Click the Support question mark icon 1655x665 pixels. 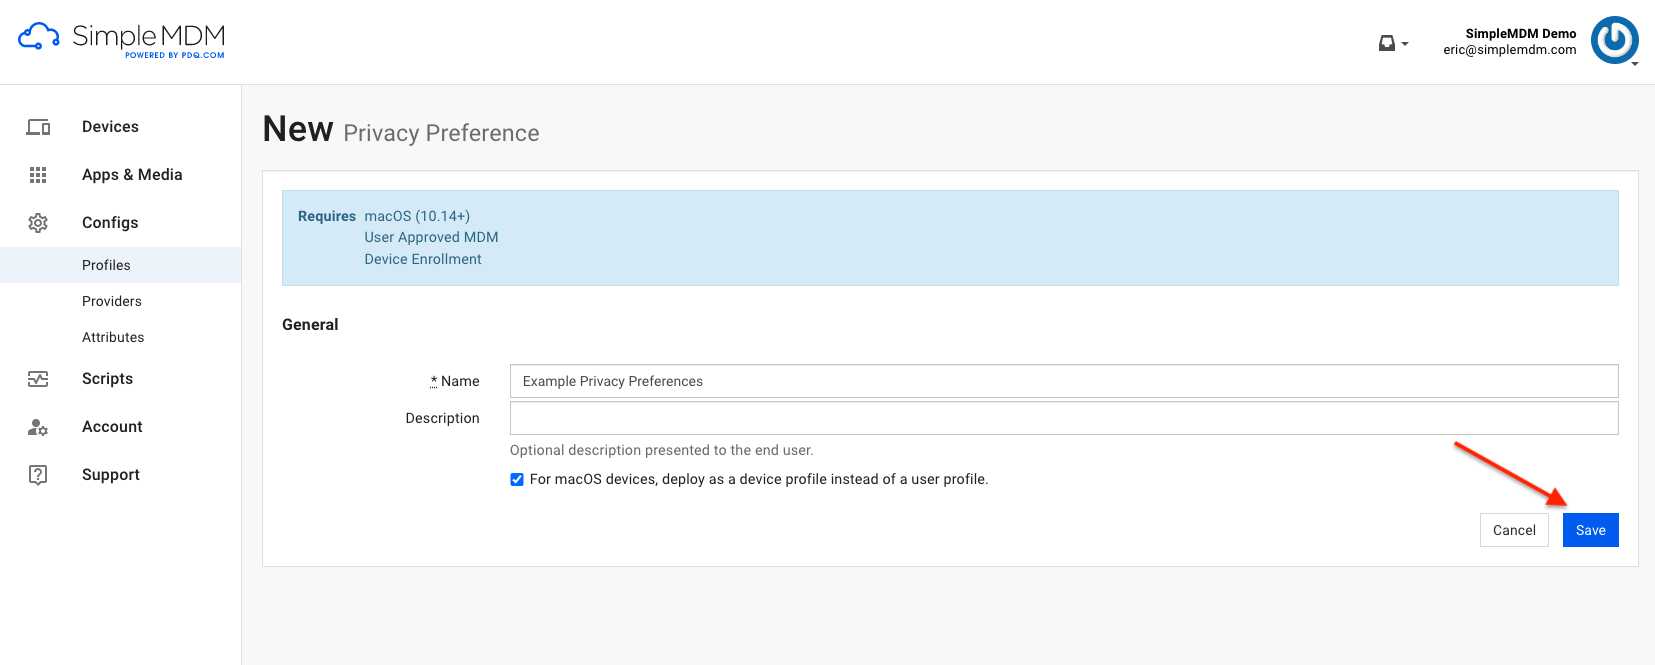(x=38, y=475)
